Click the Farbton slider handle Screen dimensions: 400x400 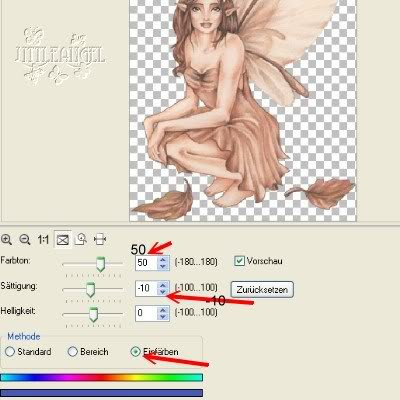point(100,264)
